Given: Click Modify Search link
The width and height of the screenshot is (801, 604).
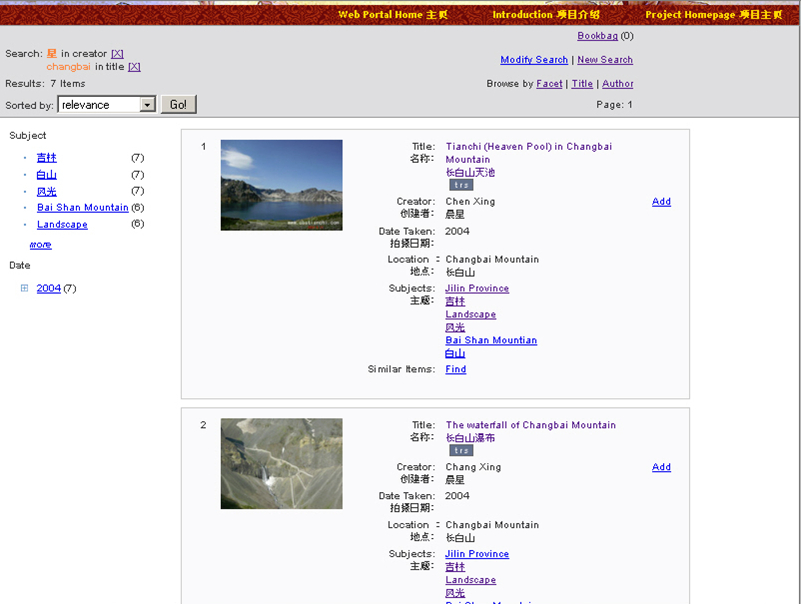Looking at the screenshot, I should pyautogui.click(x=534, y=60).
